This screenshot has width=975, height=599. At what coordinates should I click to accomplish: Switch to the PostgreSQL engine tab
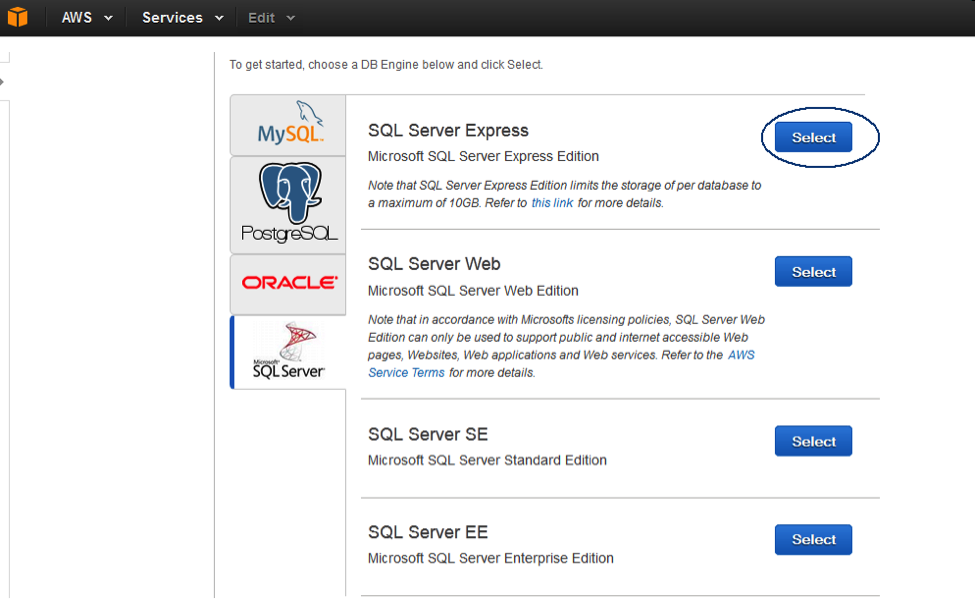pos(288,205)
